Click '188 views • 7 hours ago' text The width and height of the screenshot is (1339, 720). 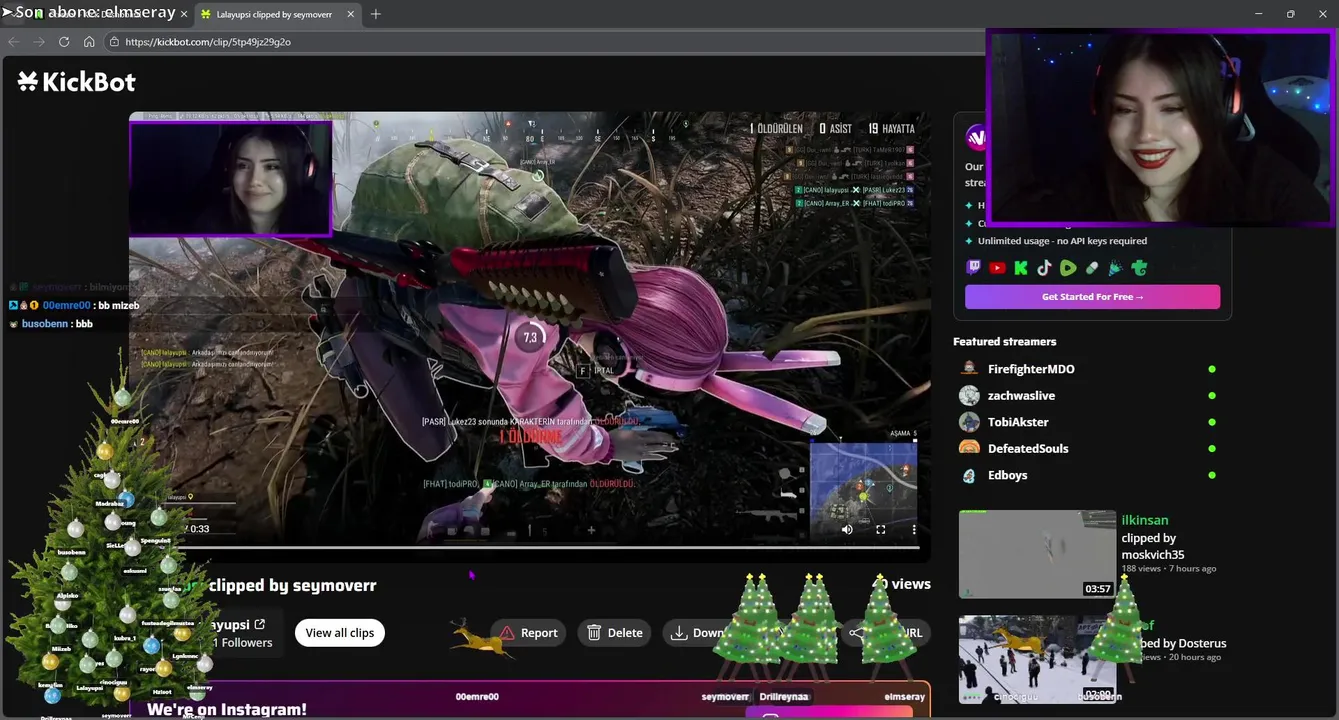point(1169,569)
